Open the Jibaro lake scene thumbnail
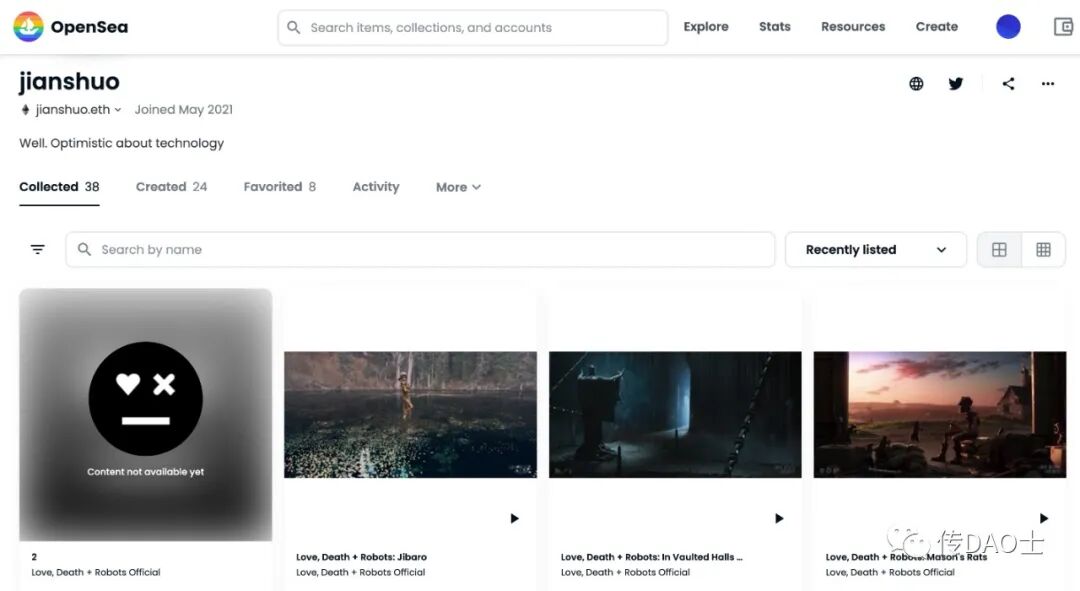The image size is (1080, 591). [410, 415]
